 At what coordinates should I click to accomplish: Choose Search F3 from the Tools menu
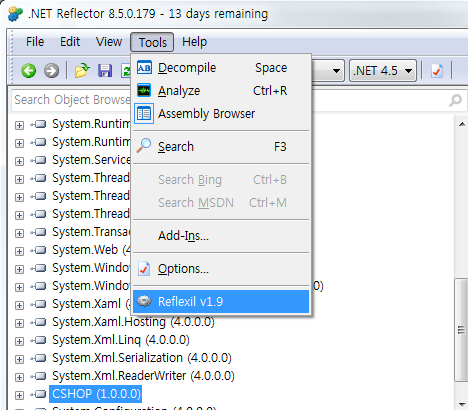pos(221,146)
